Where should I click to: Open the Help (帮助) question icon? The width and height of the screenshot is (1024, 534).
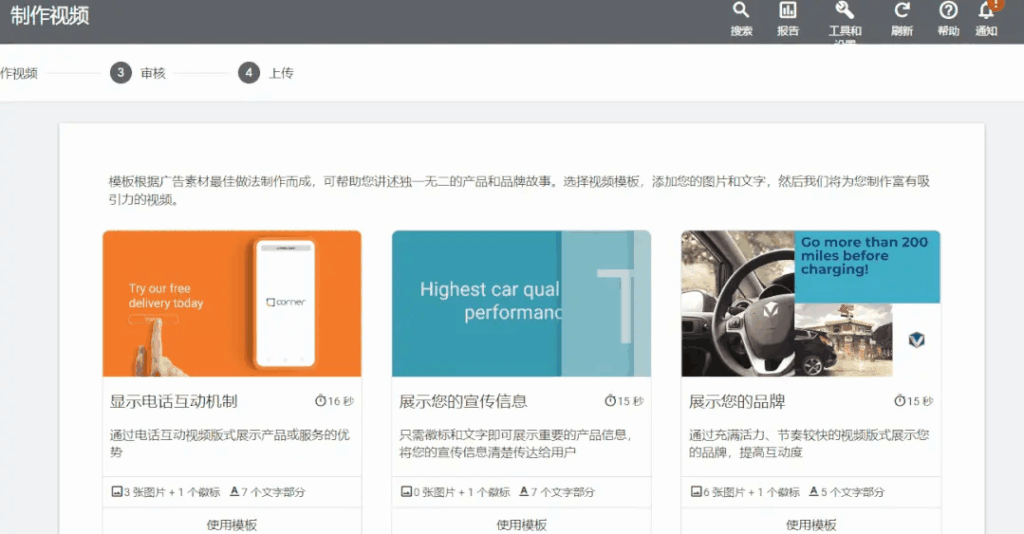click(x=948, y=11)
